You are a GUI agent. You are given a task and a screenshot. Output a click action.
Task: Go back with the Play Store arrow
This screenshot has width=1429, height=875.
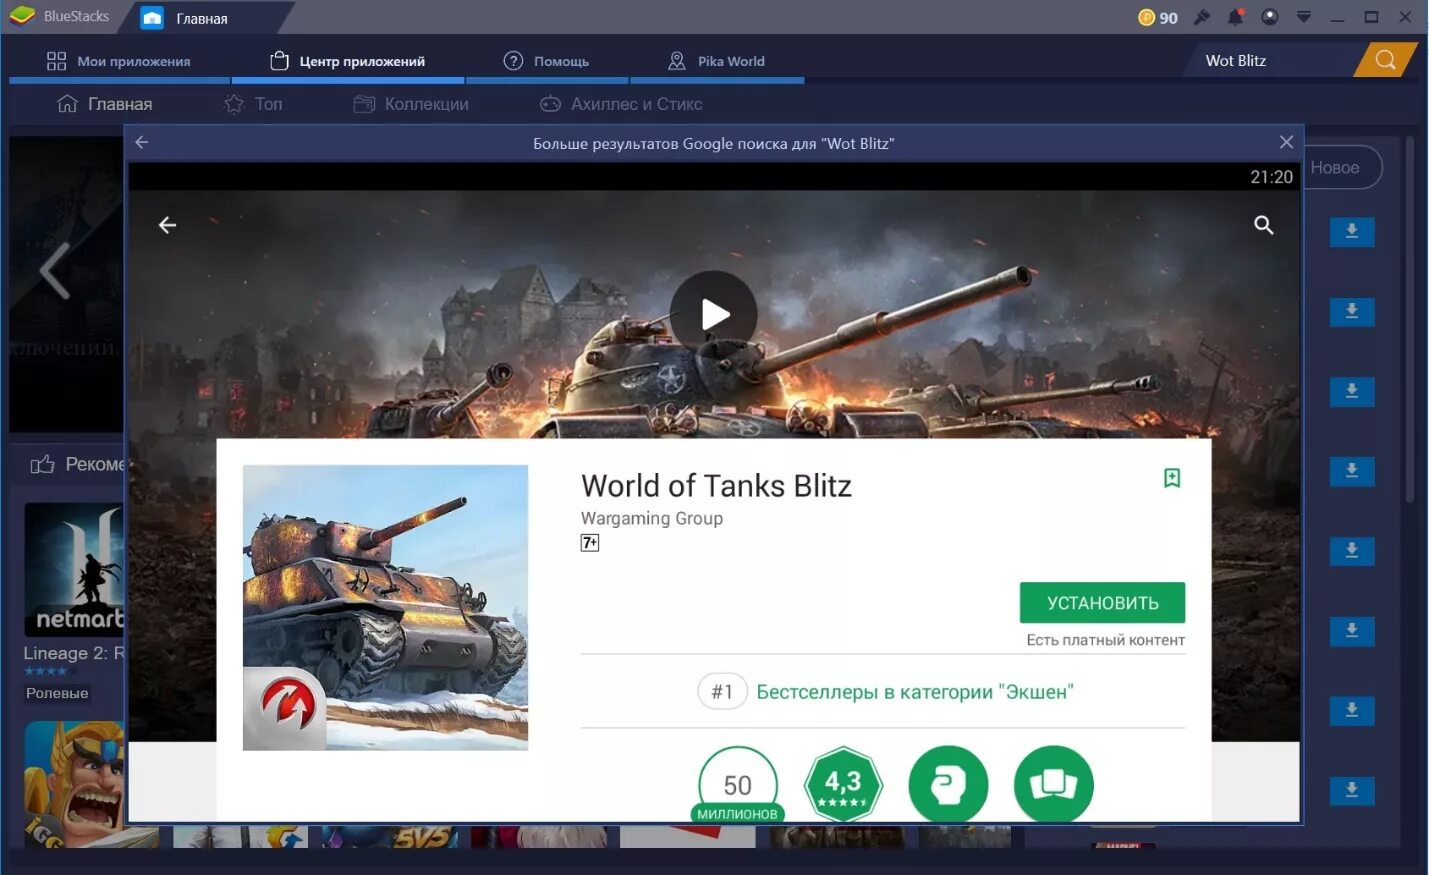coord(167,225)
